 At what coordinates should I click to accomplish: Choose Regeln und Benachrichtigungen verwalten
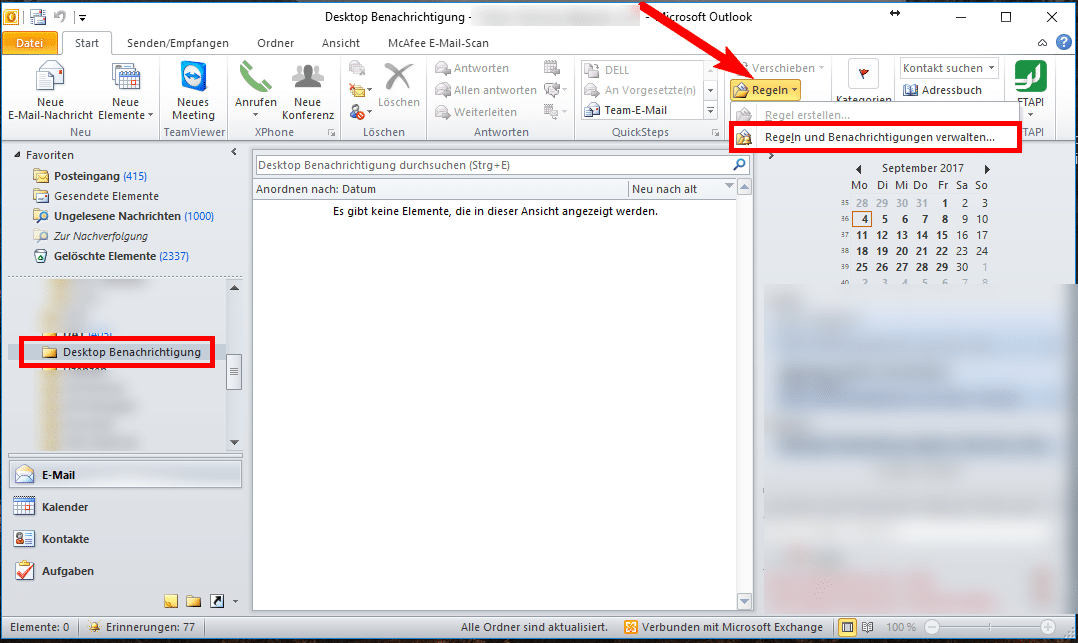click(875, 138)
